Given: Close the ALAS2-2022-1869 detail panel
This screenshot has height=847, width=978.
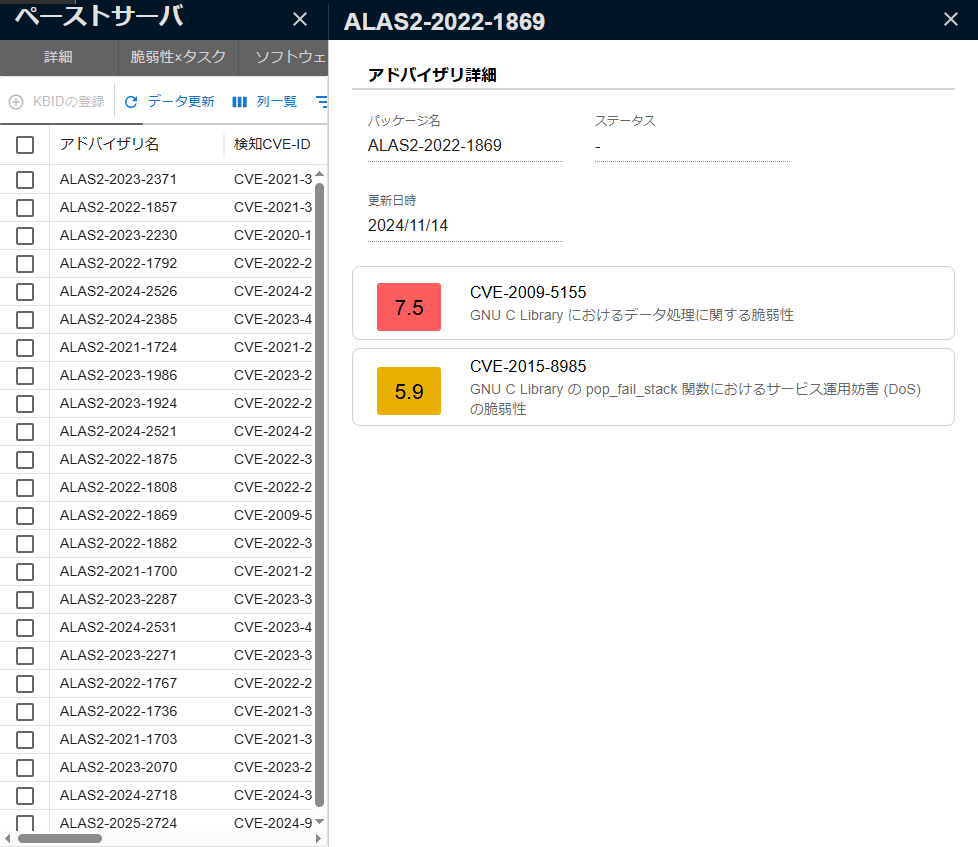Looking at the screenshot, I should [951, 19].
